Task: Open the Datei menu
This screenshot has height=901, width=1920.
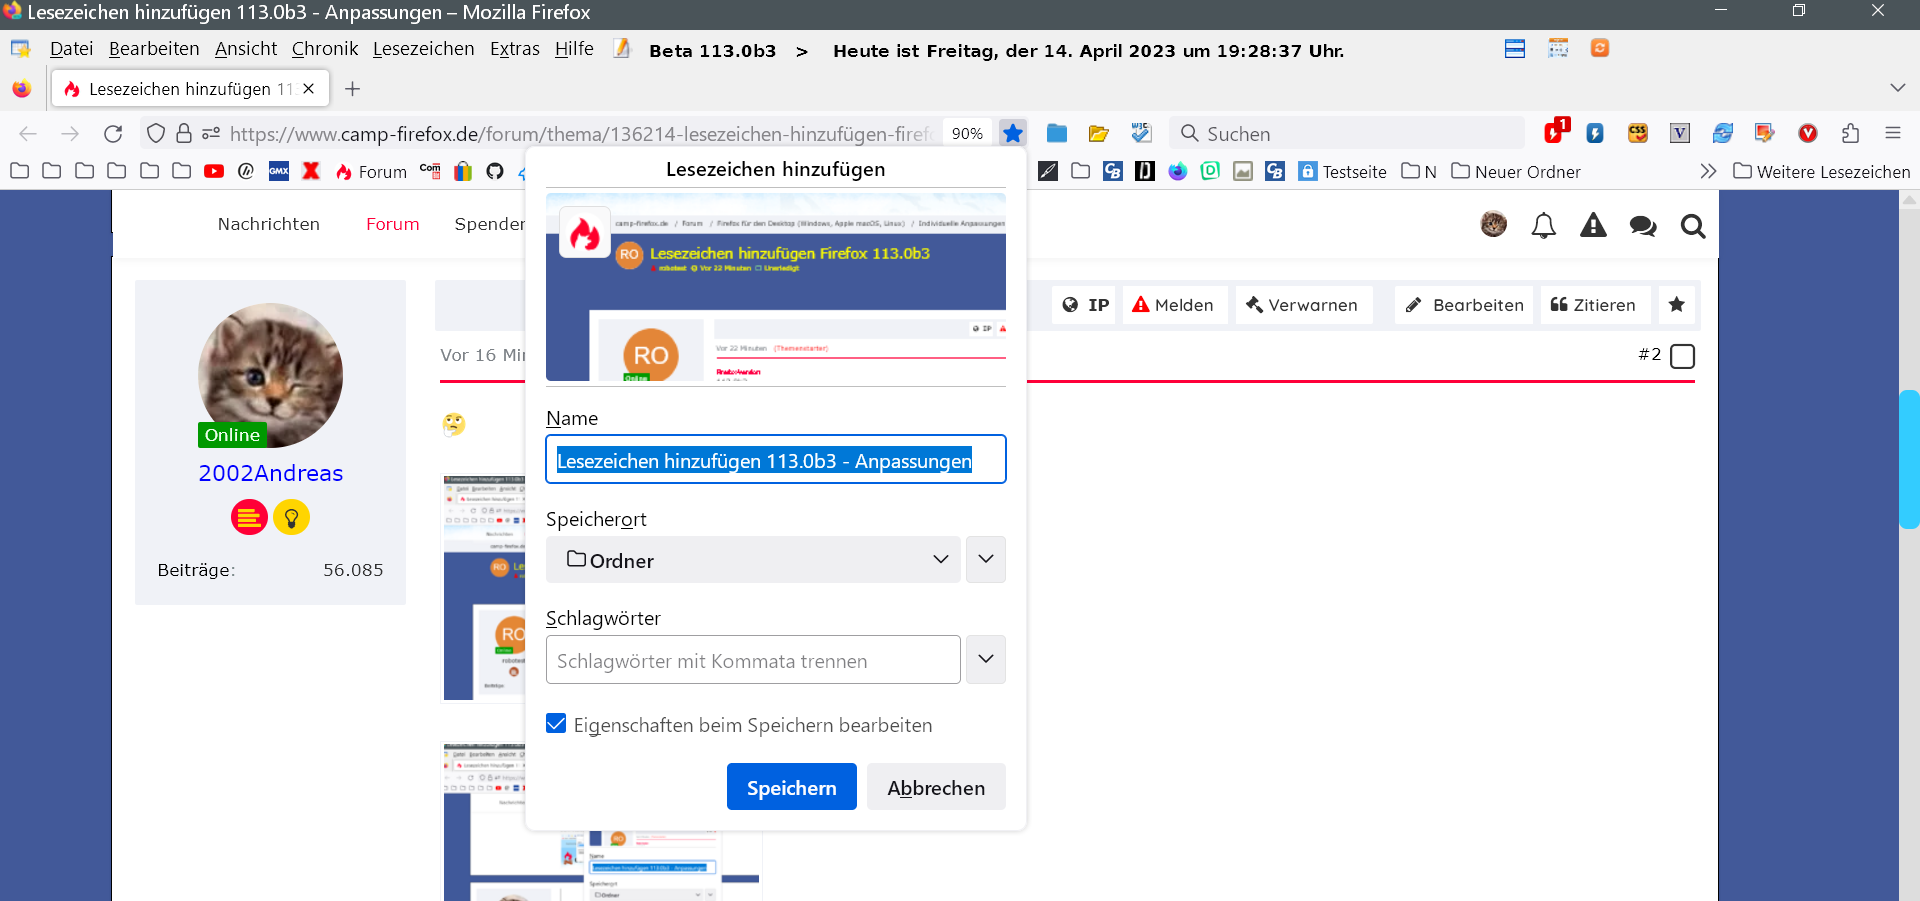Action: 71,48
